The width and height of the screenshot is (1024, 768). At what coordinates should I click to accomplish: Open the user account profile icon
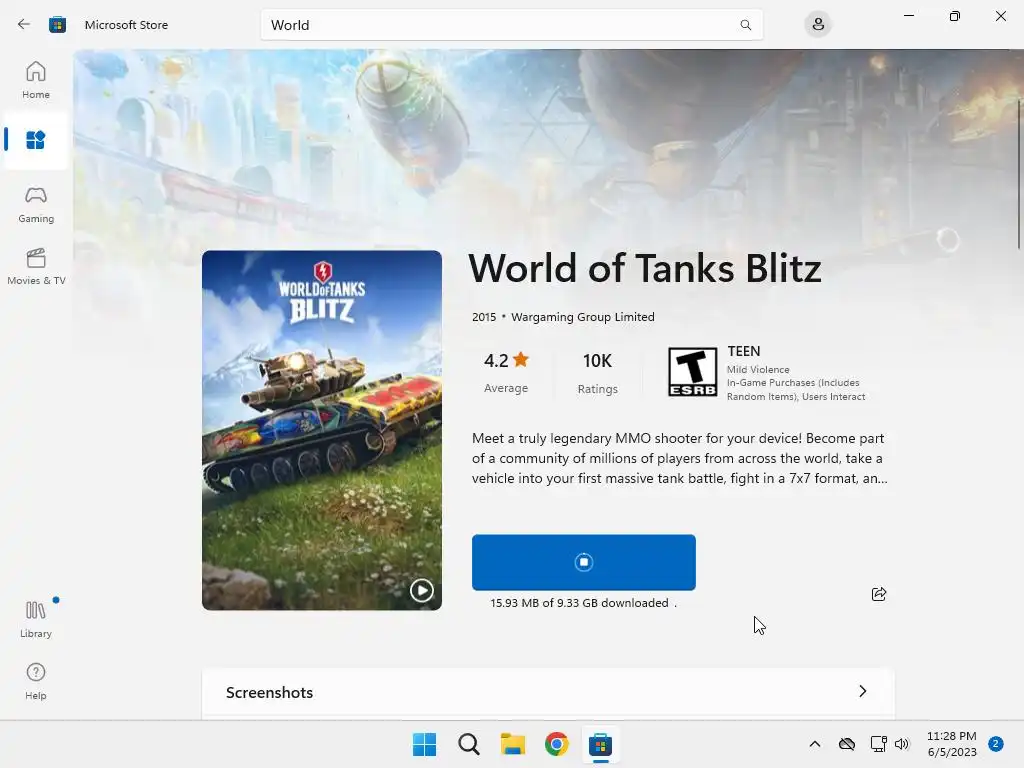818,25
